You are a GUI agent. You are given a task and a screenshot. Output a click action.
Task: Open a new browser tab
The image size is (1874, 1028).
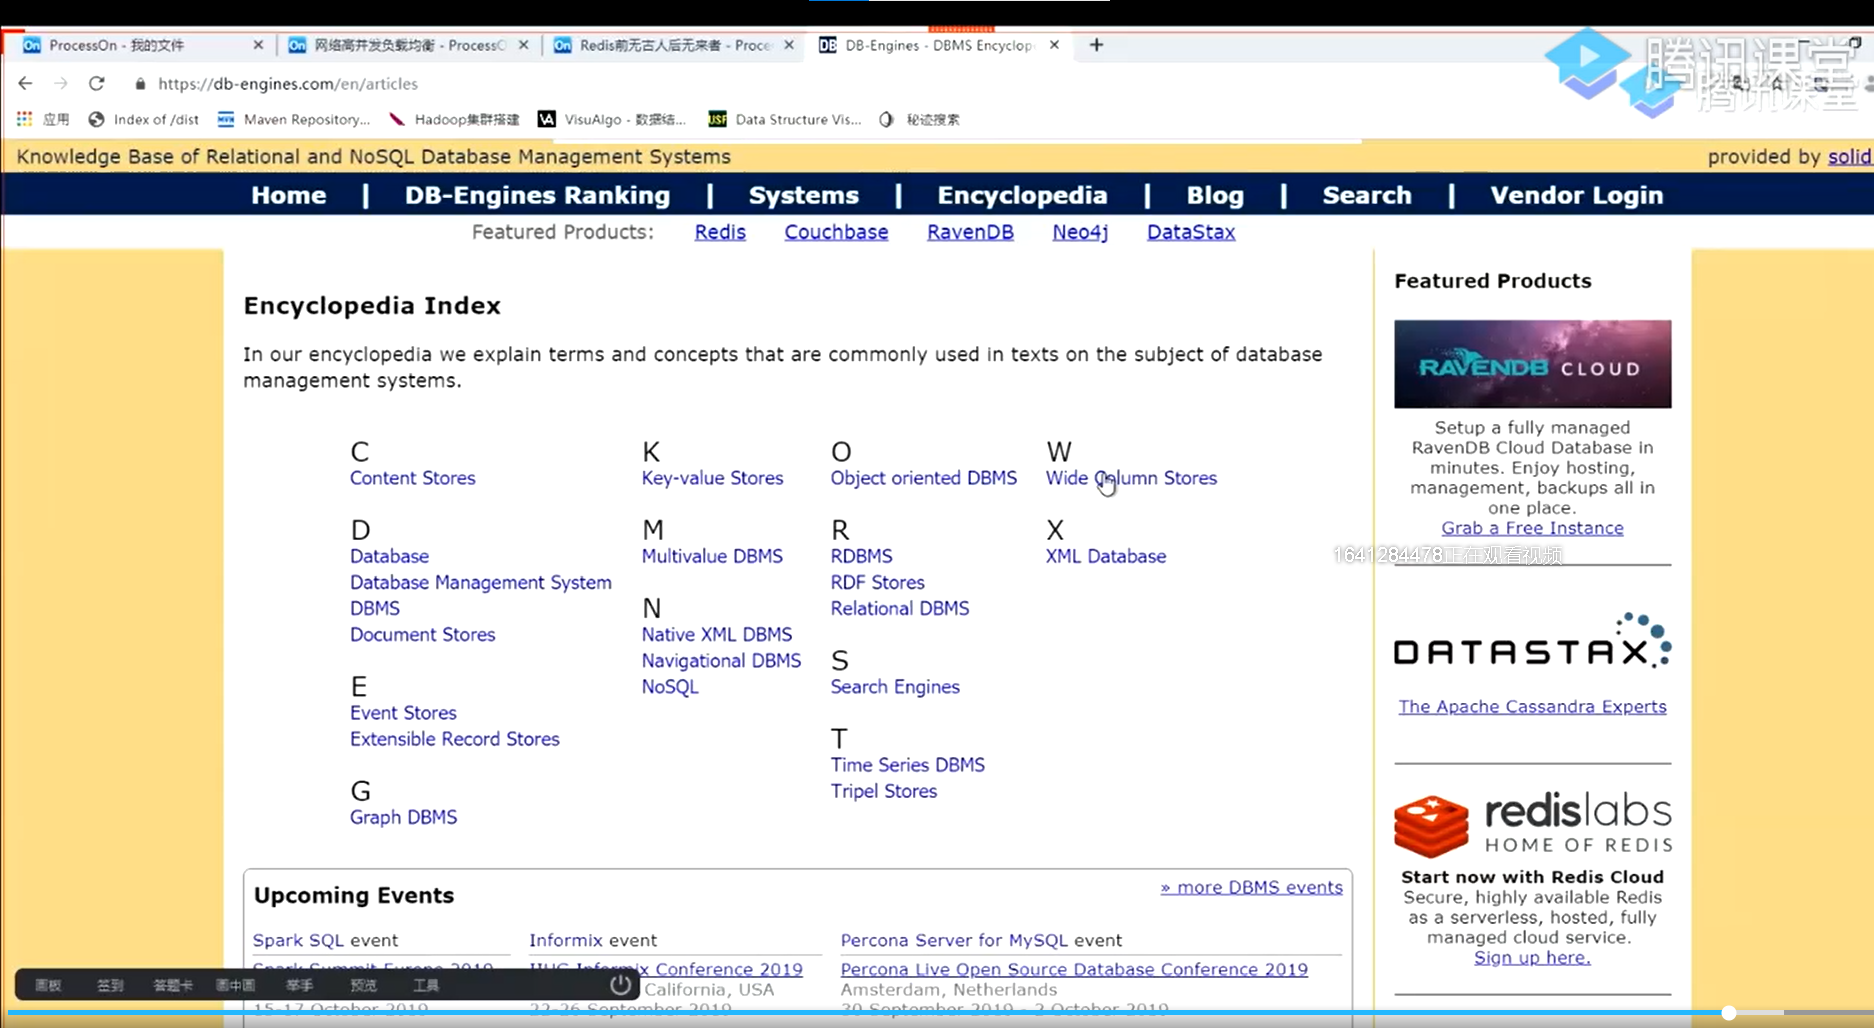[x=1096, y=45]
